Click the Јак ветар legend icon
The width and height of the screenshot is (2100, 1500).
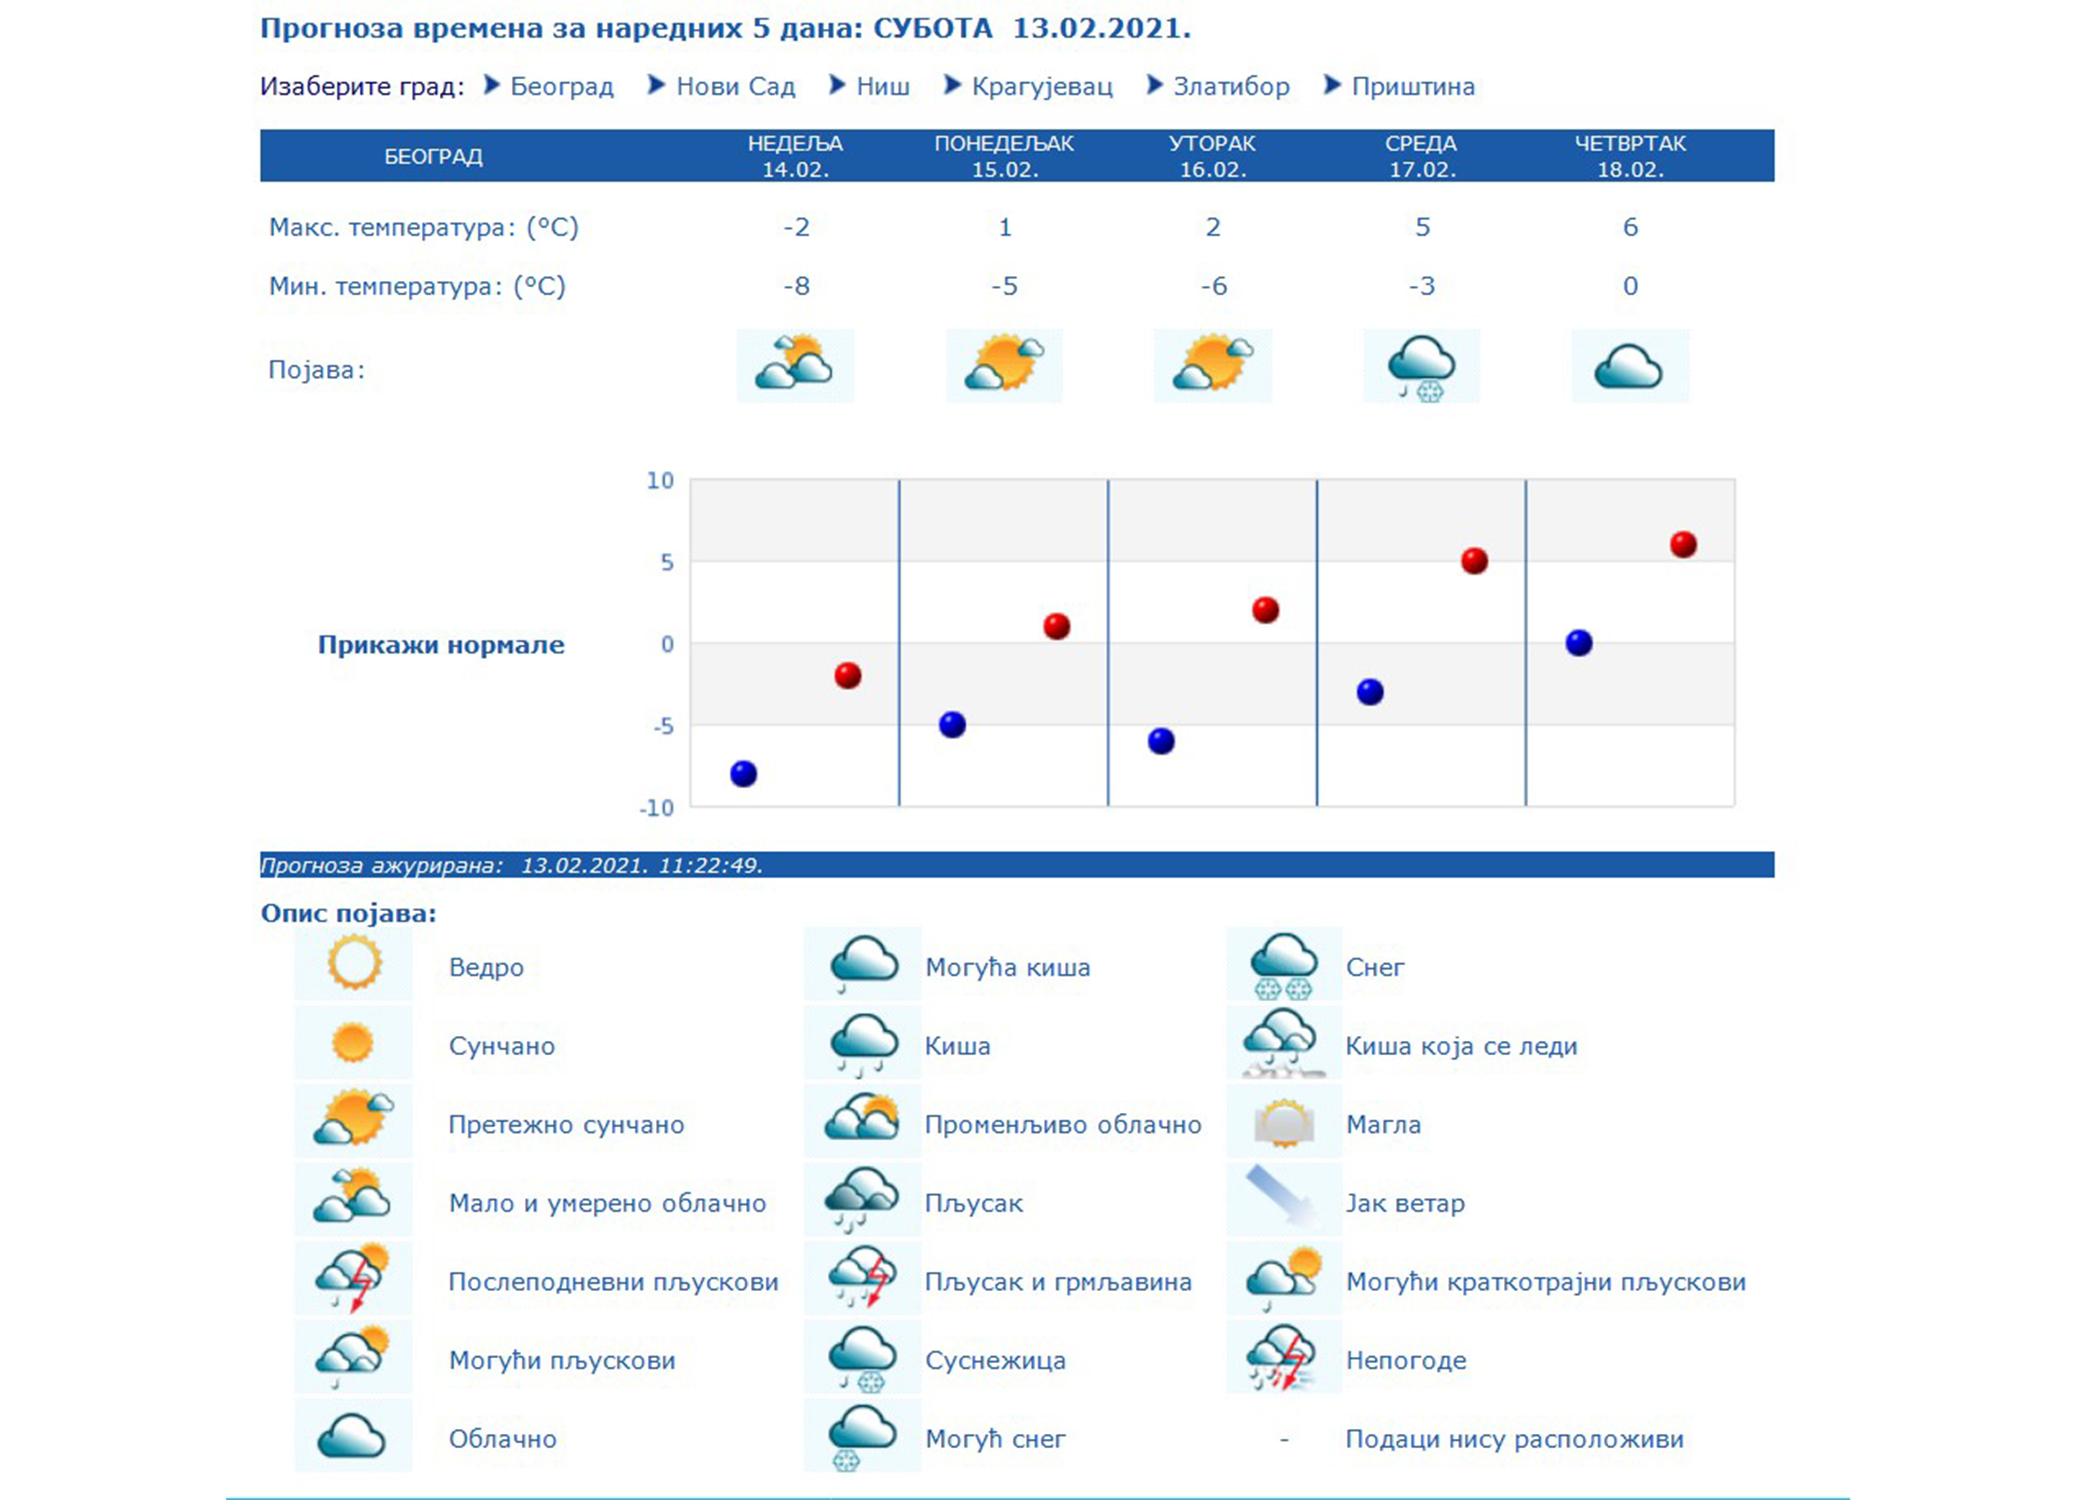click(1284, 1200)
